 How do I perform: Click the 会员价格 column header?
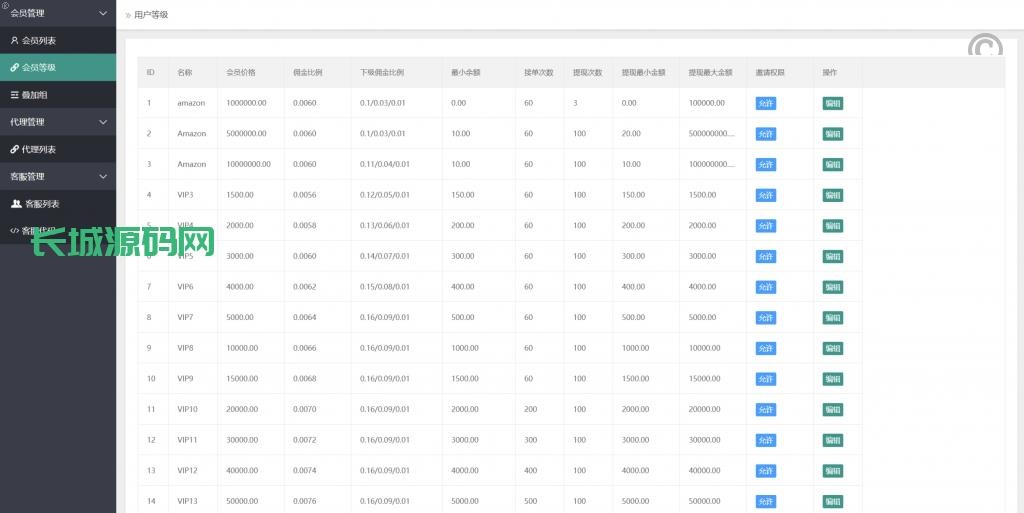tap(241, 73)
